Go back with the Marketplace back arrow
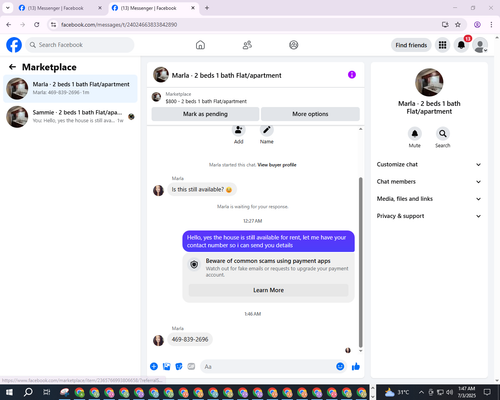 point(12,67)
